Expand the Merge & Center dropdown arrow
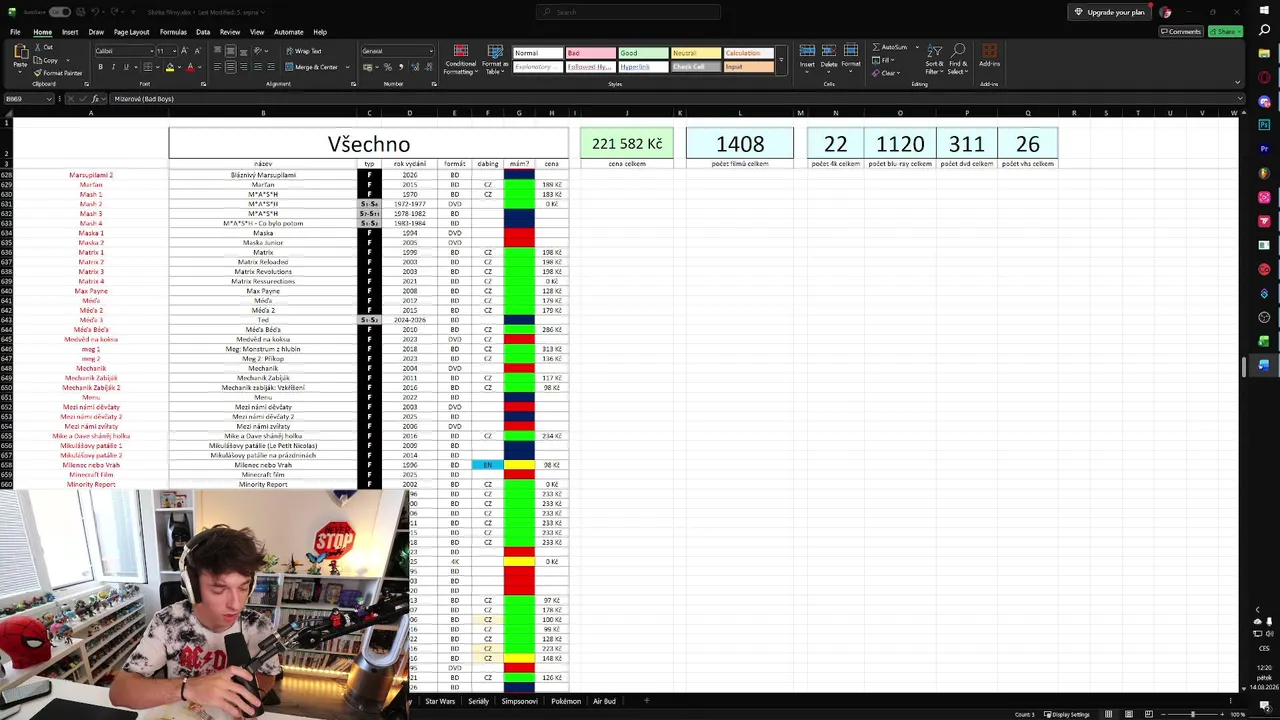 click(x=348, y=67)
